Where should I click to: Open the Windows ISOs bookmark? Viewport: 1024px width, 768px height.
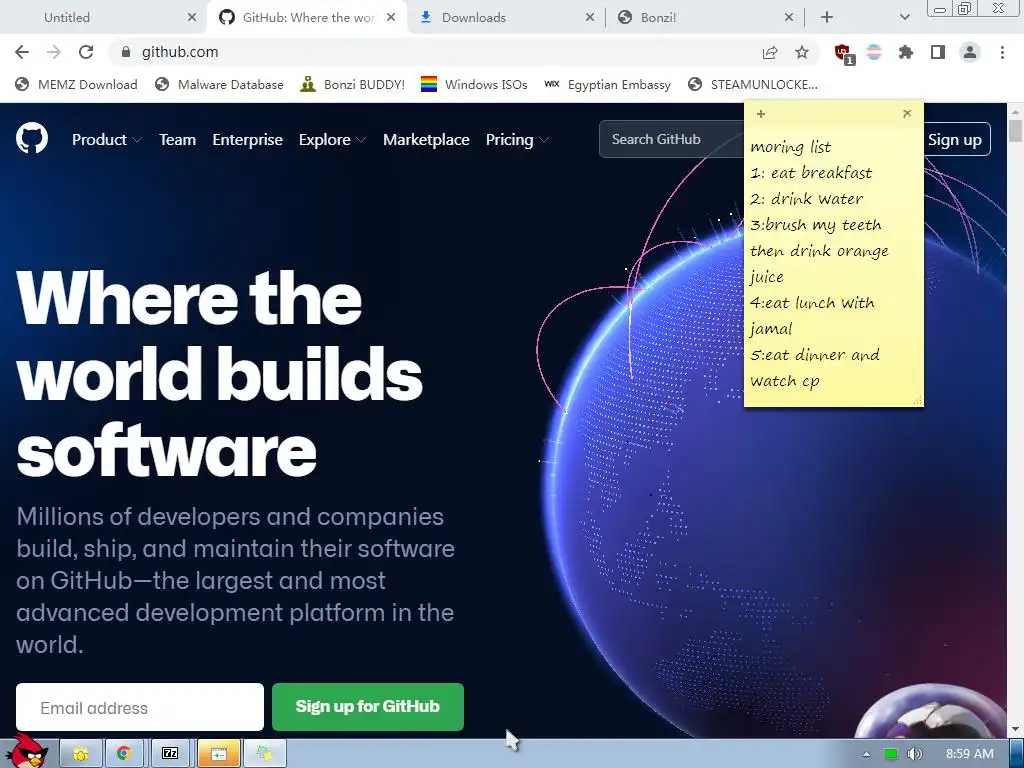click(474, 84)
